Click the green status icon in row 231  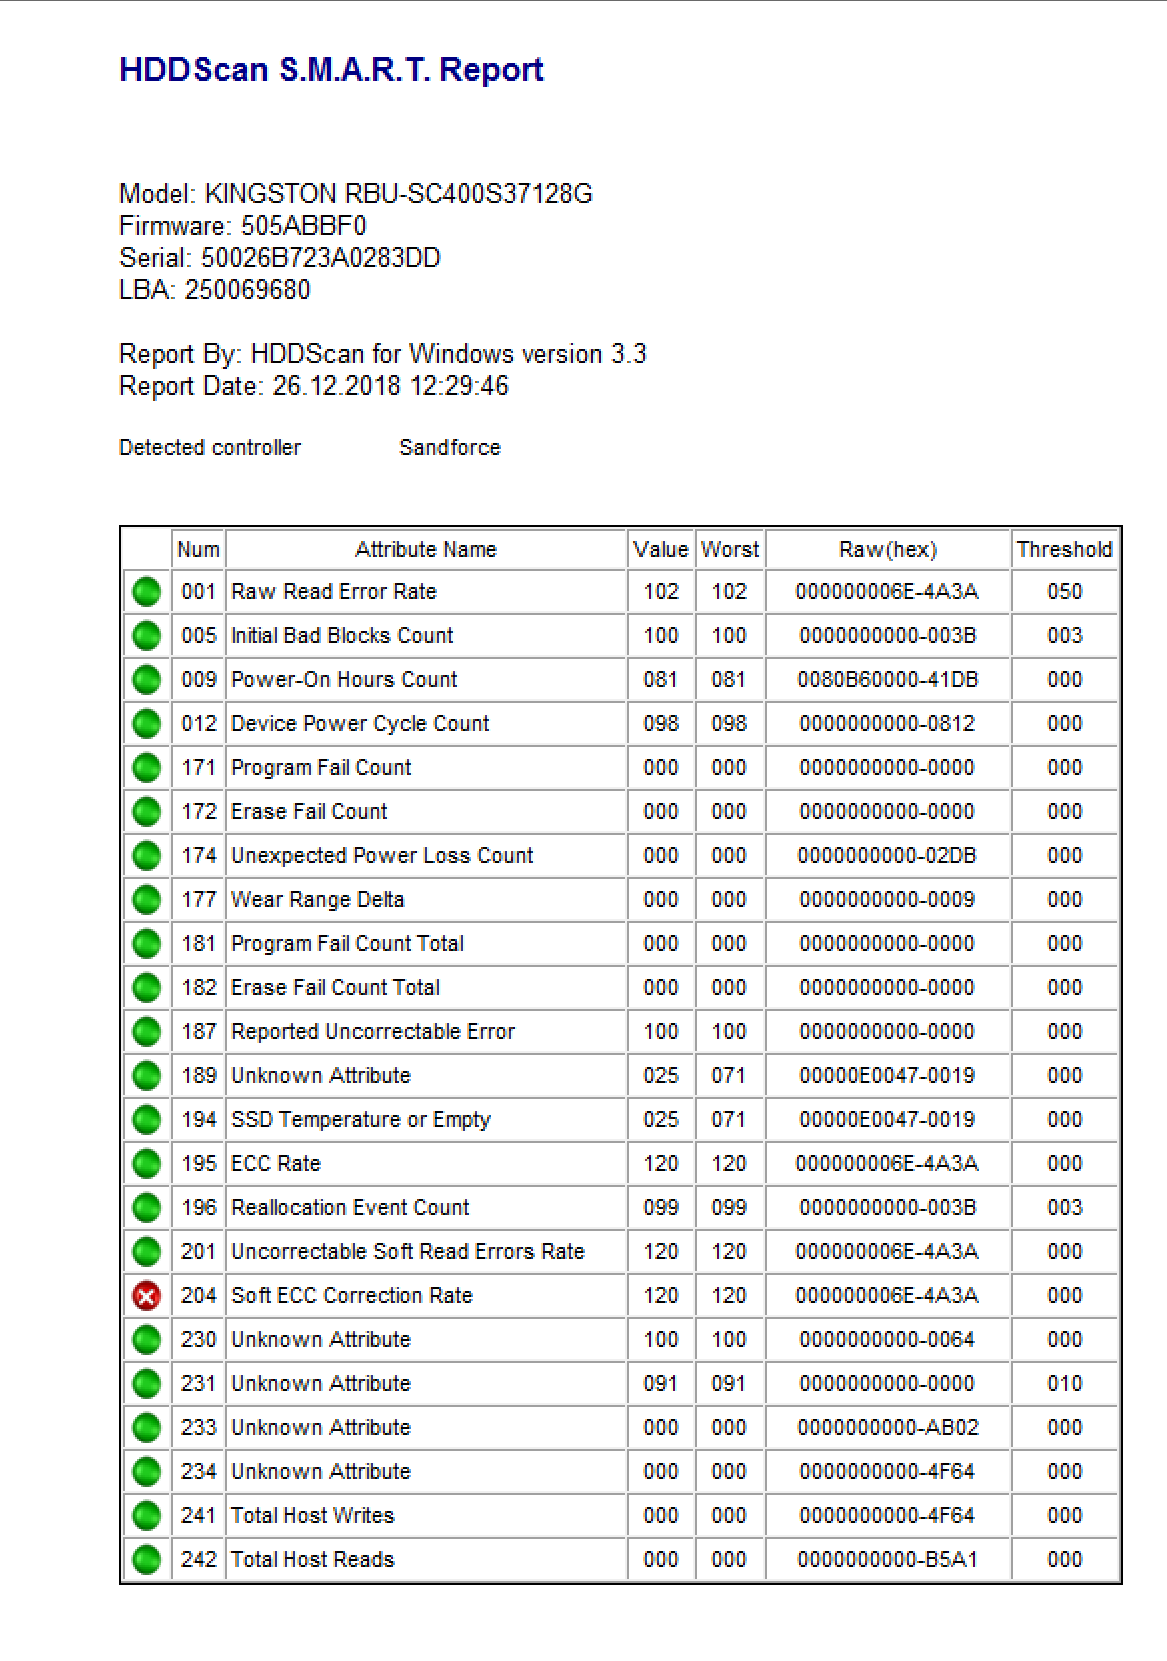(x=147, y=1384)
